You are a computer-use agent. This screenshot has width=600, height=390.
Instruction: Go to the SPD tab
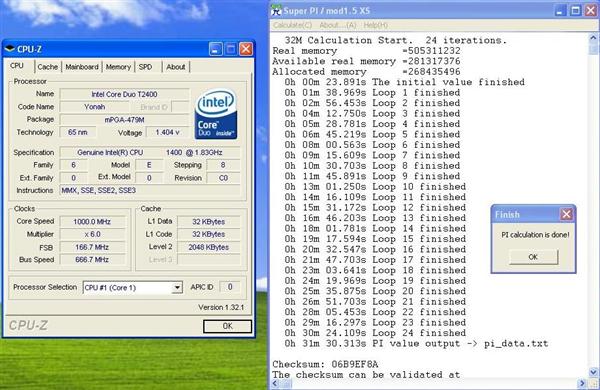pyautogui.click(x=145, y=67)
